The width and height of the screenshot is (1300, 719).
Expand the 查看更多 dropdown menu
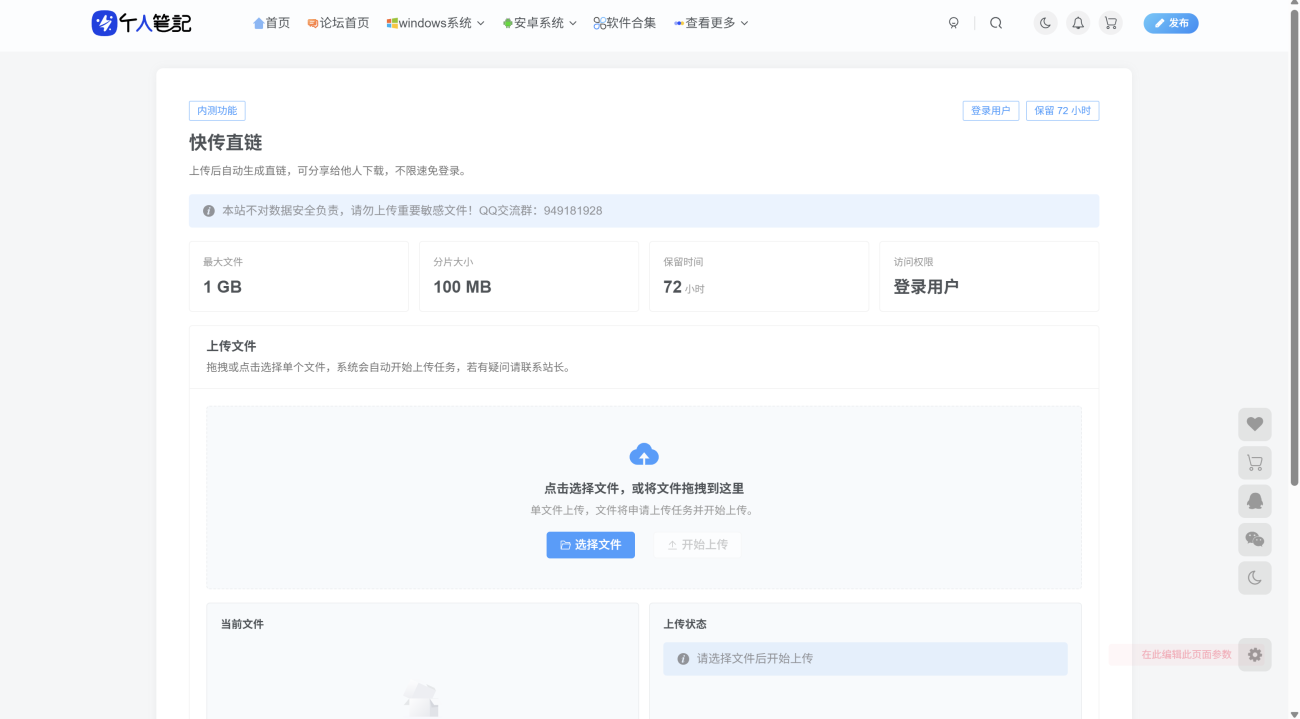click(x=711, y=23)
